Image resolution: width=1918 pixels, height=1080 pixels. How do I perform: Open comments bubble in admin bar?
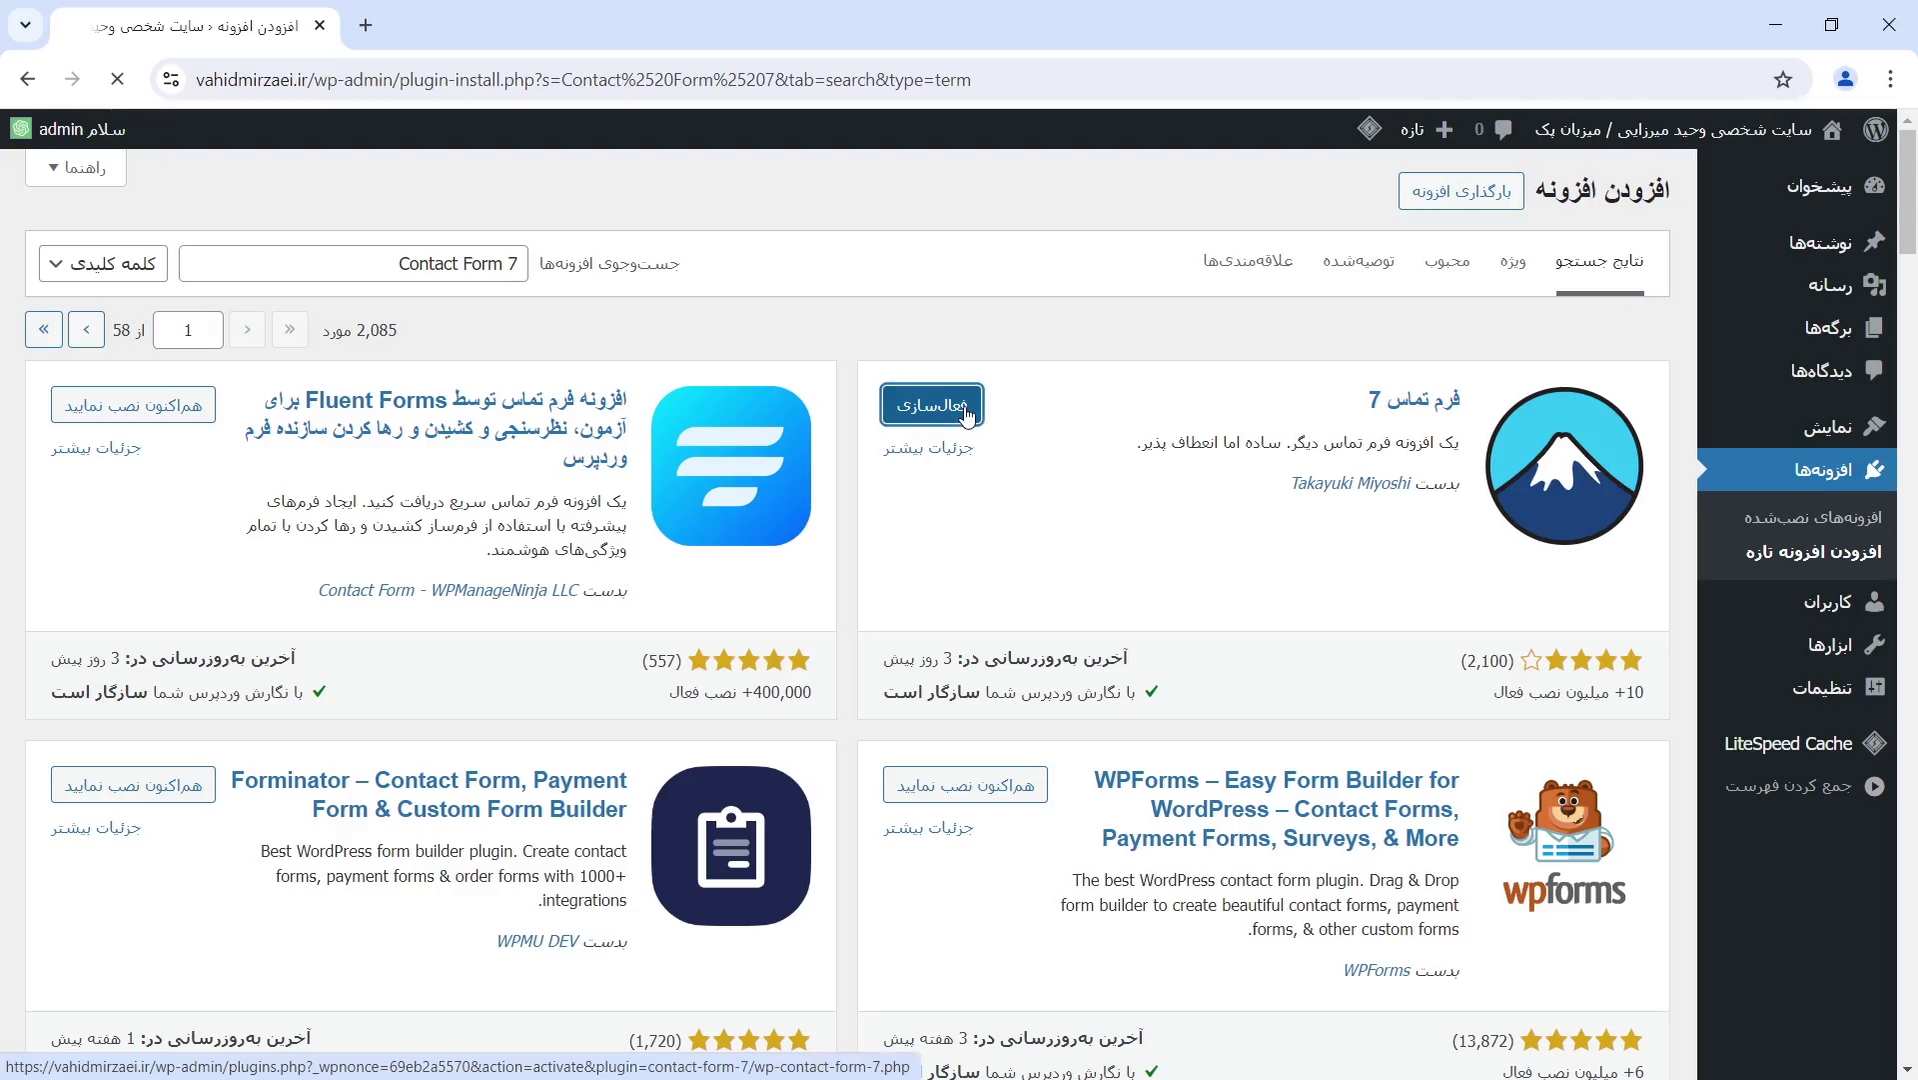(x=1503, y=130)
